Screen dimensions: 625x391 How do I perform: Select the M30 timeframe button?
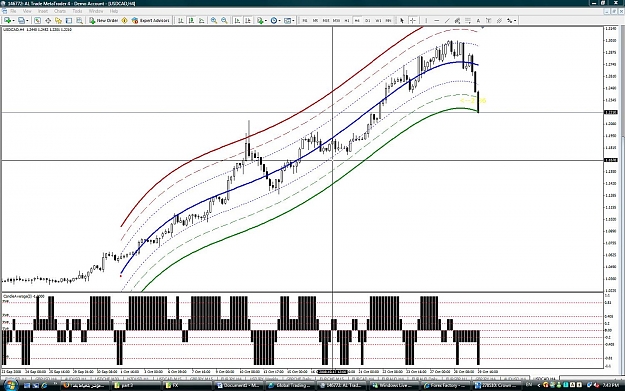(x=336, y=20)
